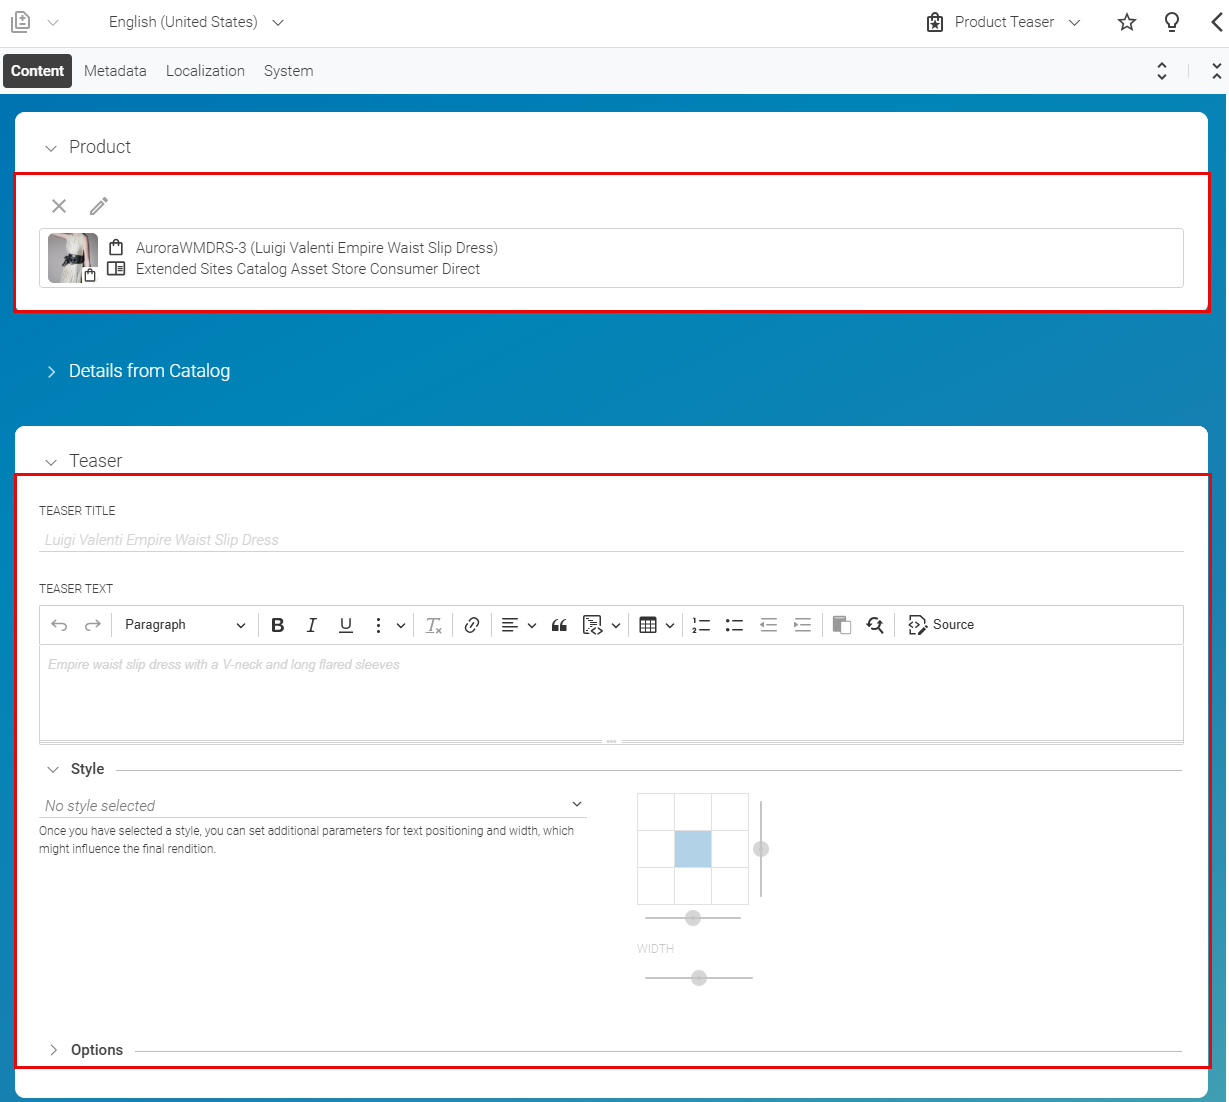1229x1102 pixels.
Task: Insert a bulleted list
Action: [734, 625]
